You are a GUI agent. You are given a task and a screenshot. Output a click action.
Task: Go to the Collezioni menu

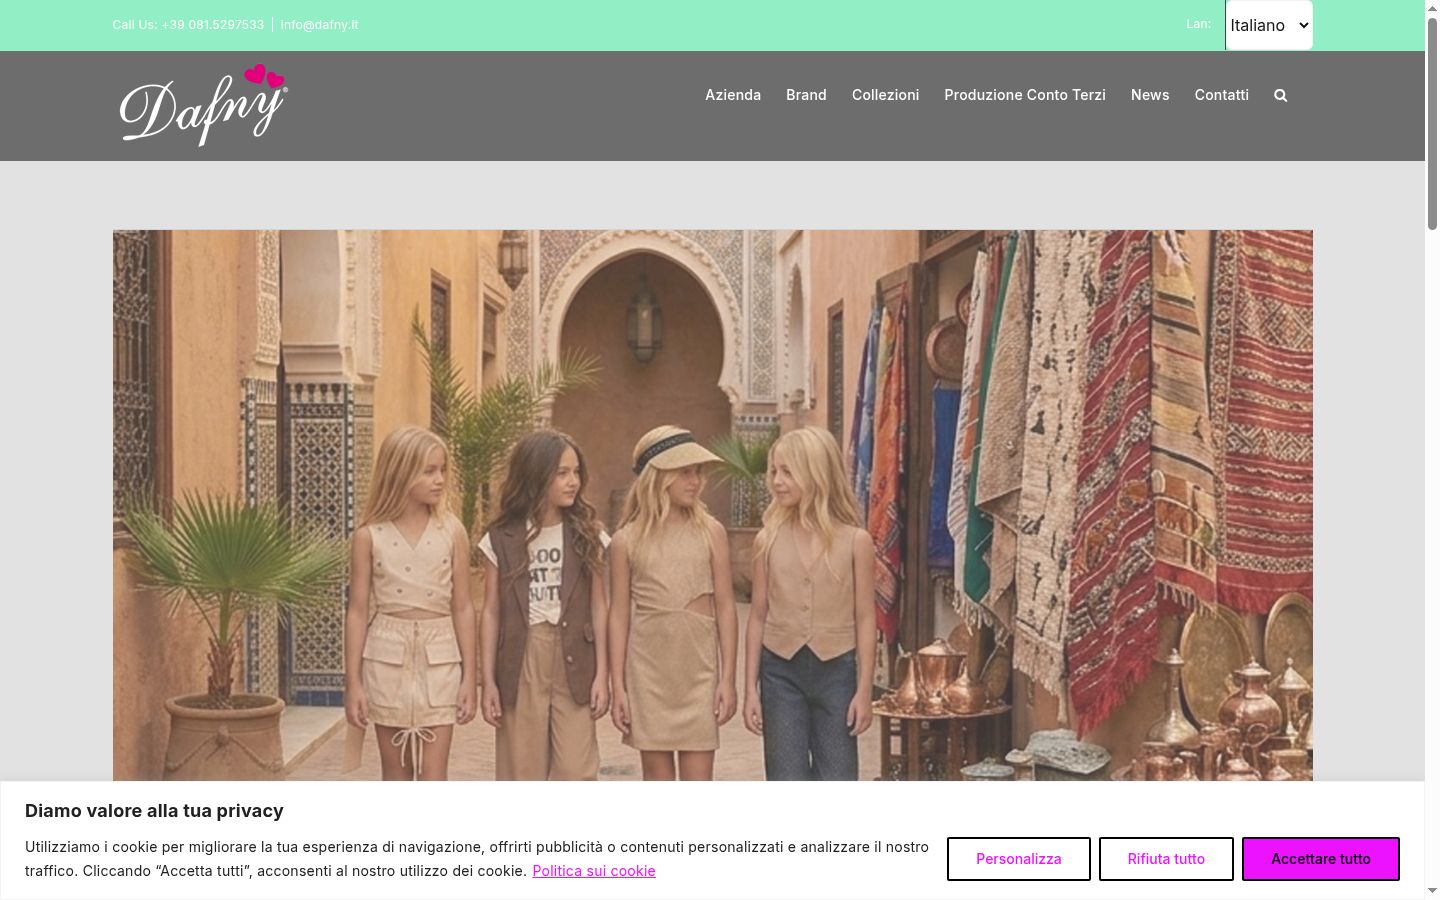(x=885, y=95)
